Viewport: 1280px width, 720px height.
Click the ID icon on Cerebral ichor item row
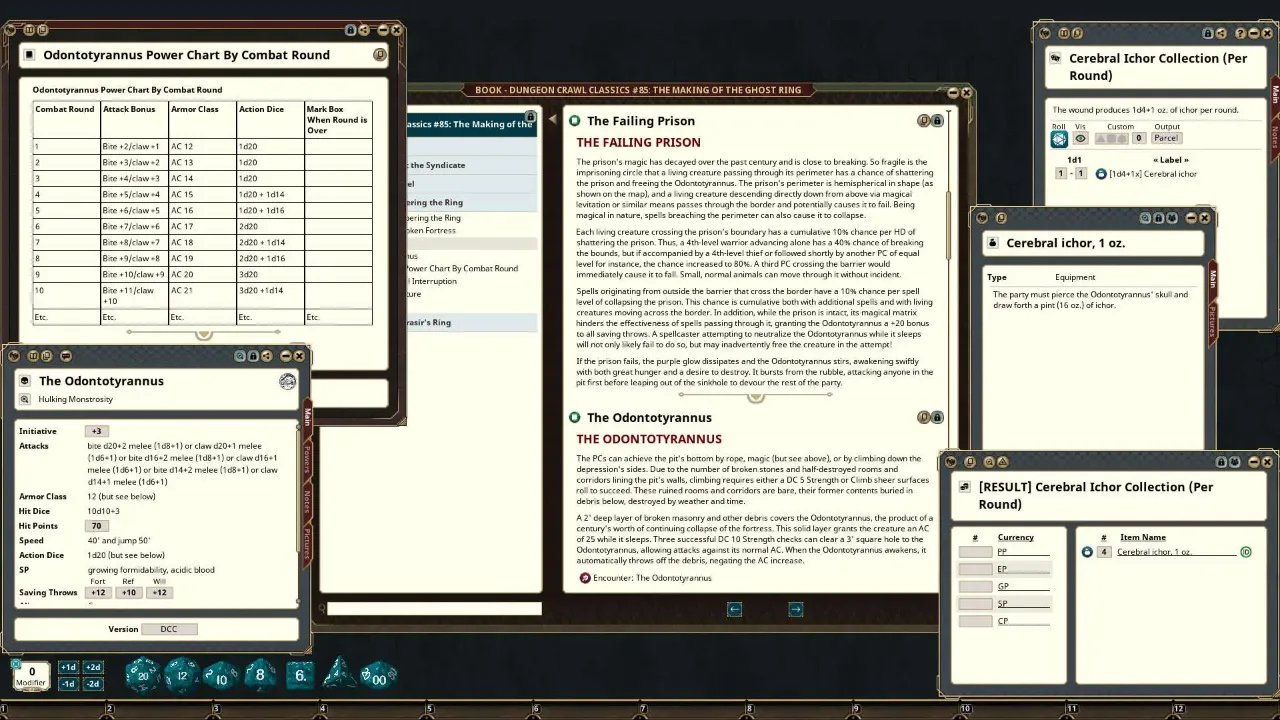(x=1245, y=552)
